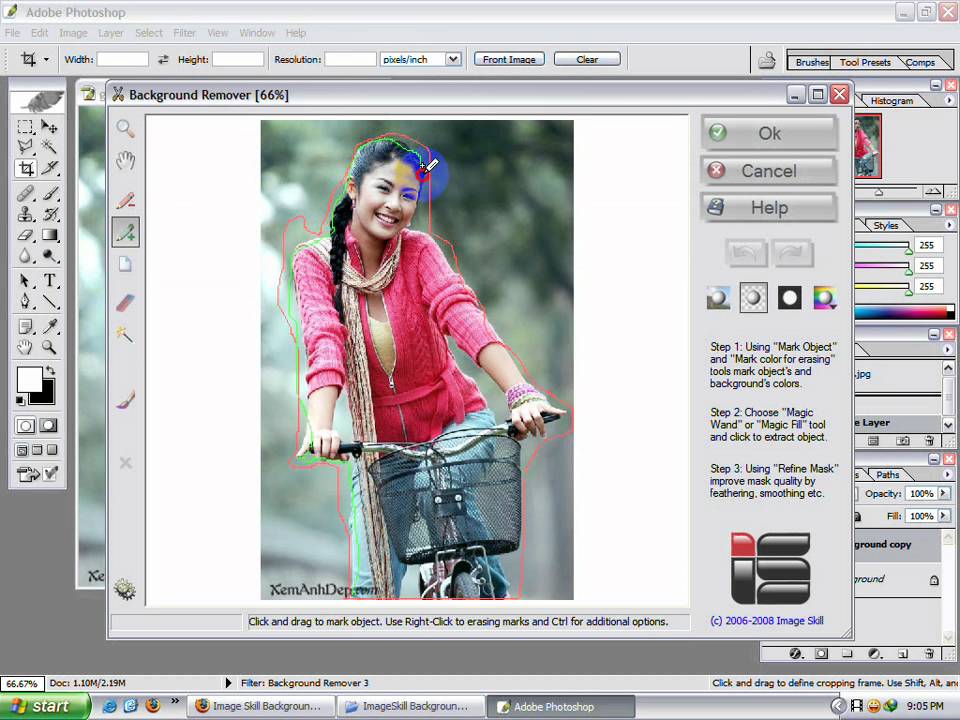
Task: Click the Histogram thumbnail preview
Action: click(x=868, y=146)
